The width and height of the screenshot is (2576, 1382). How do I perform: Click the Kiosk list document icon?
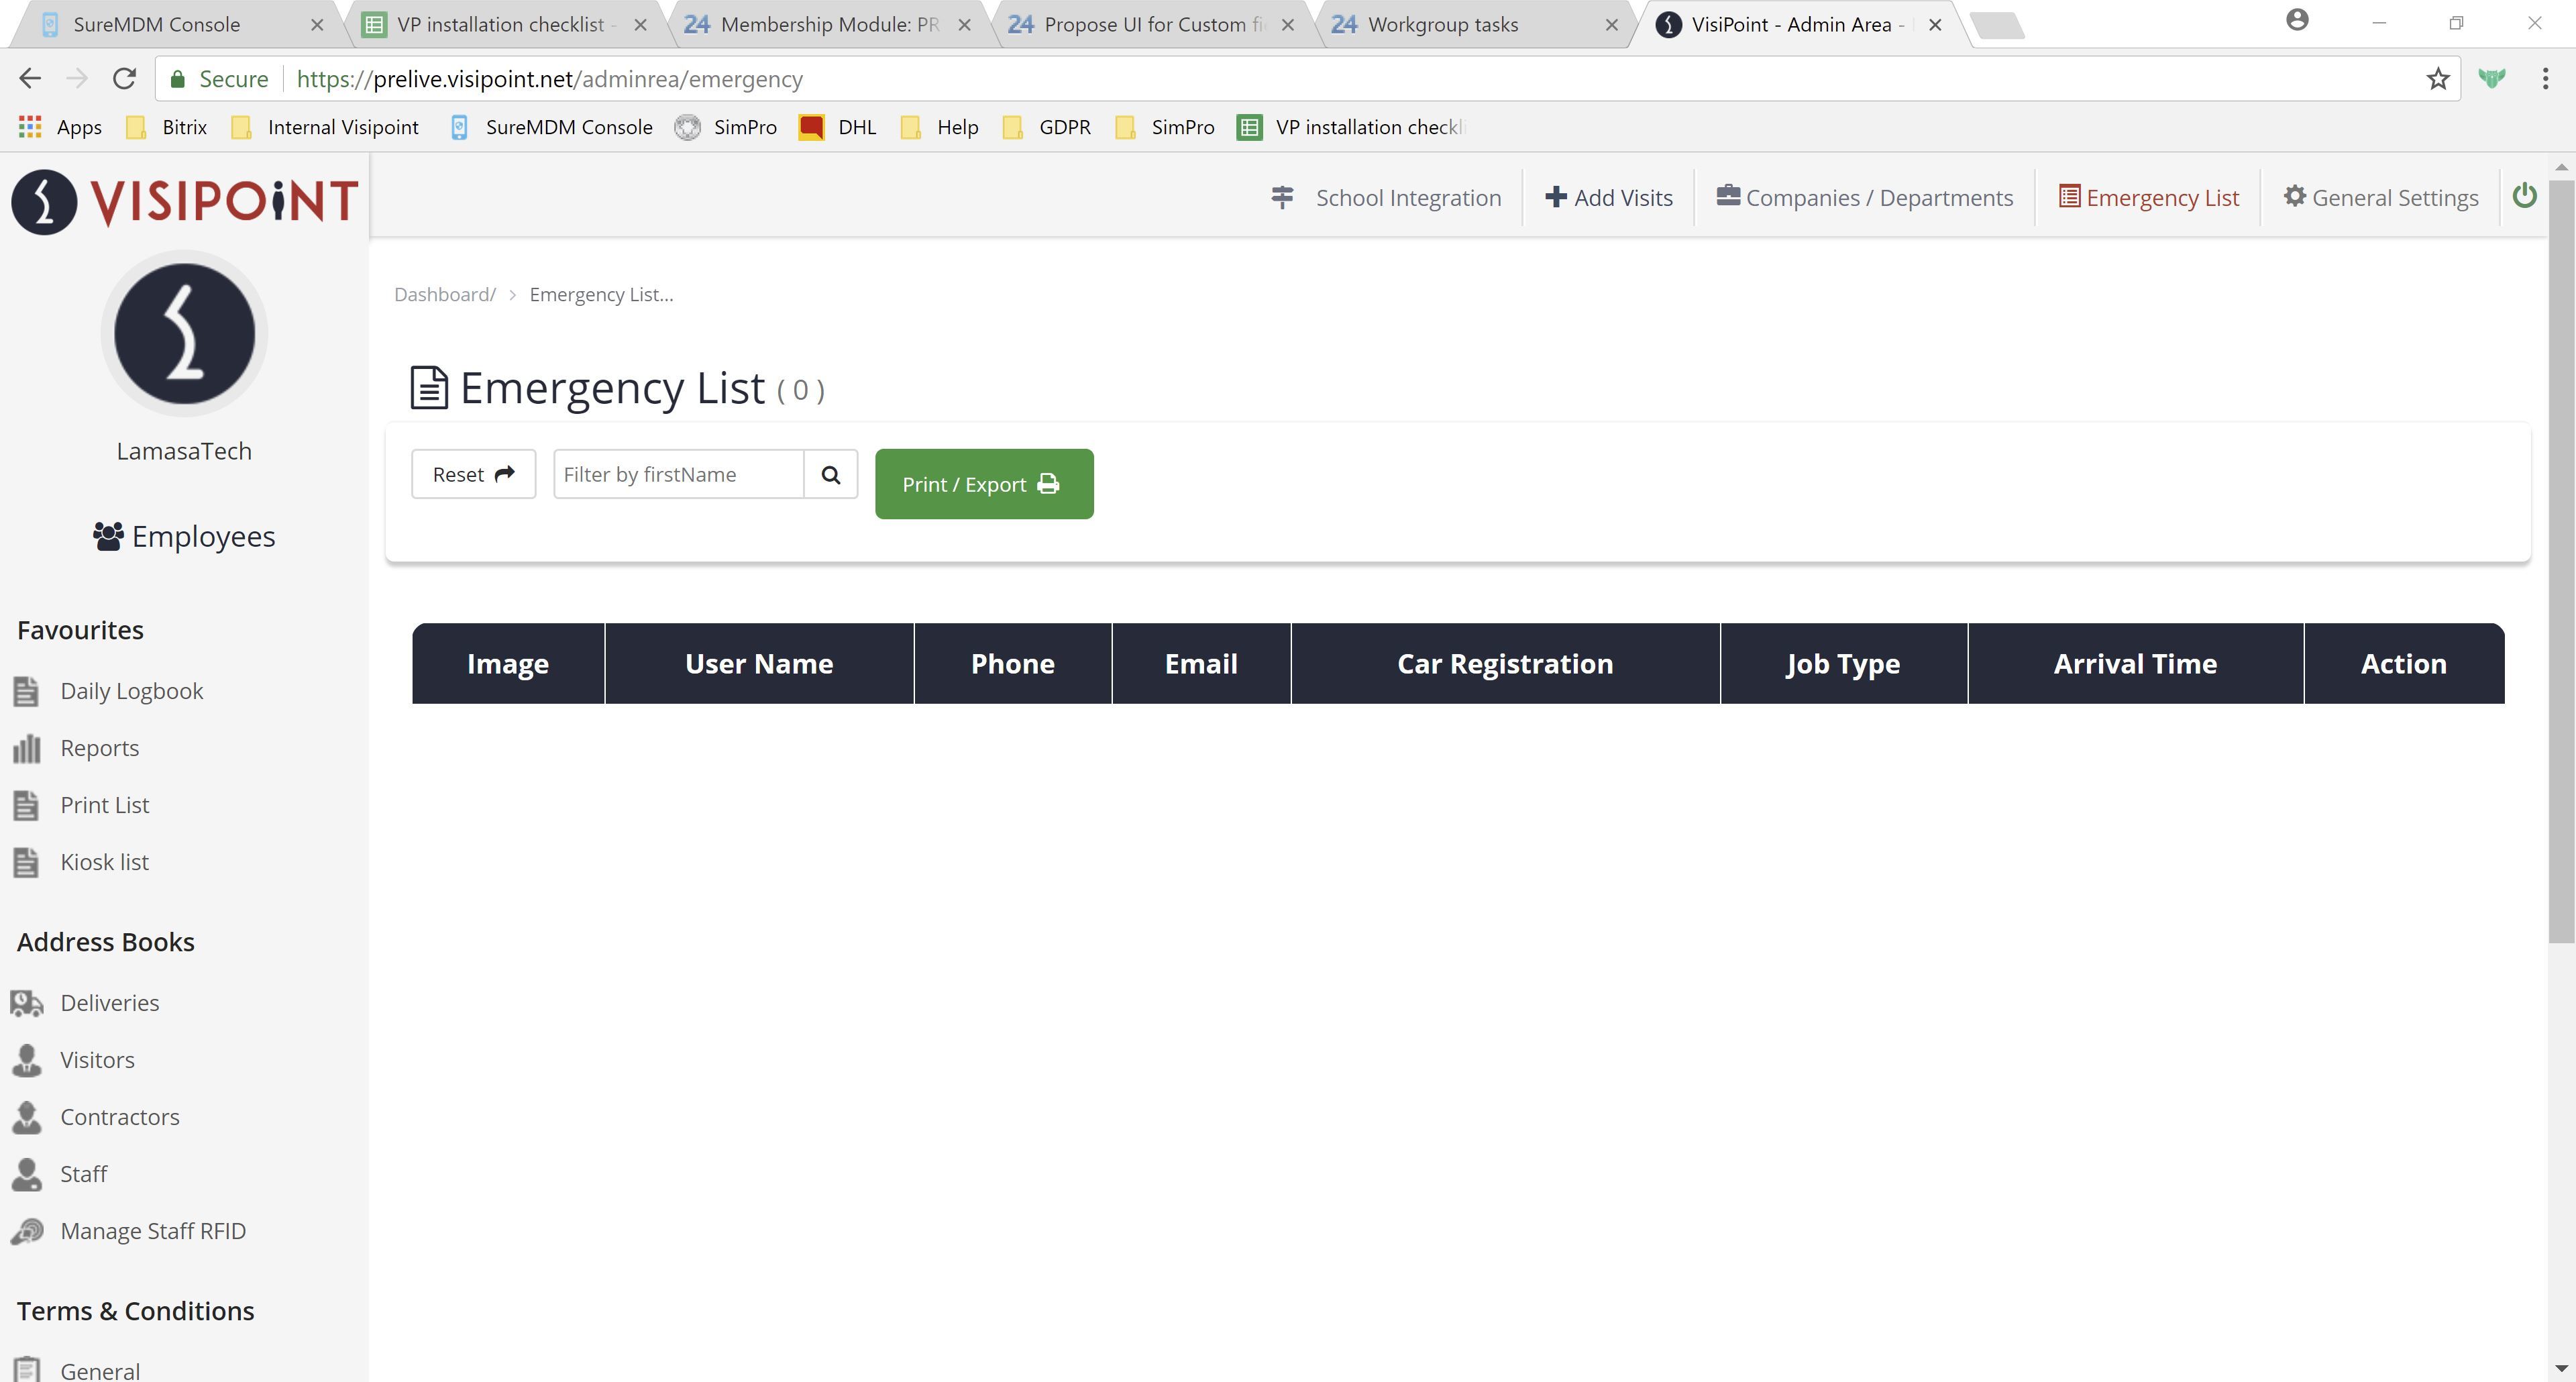[x=26, y=862]
